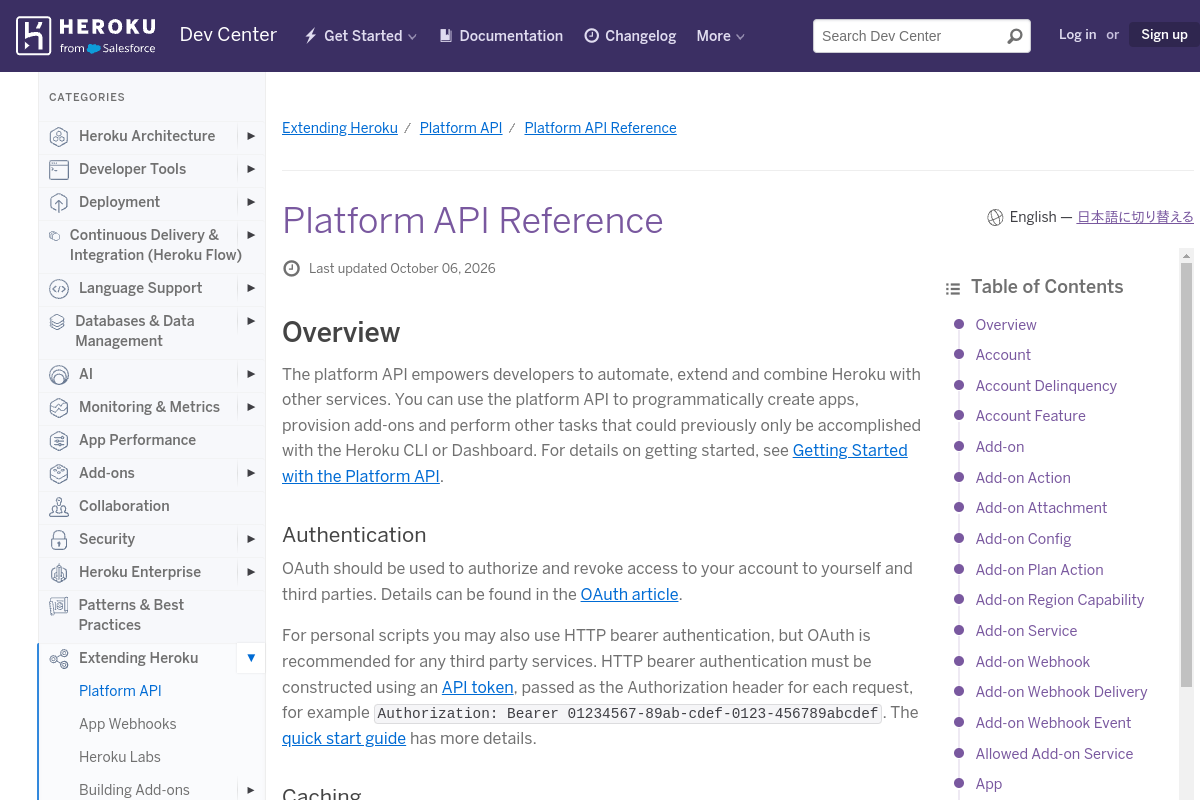Jump to Add-on Webhook Delivery in contents
Screen dimensions: 1200x800
pyautogui.click(x=1061, y=692)
